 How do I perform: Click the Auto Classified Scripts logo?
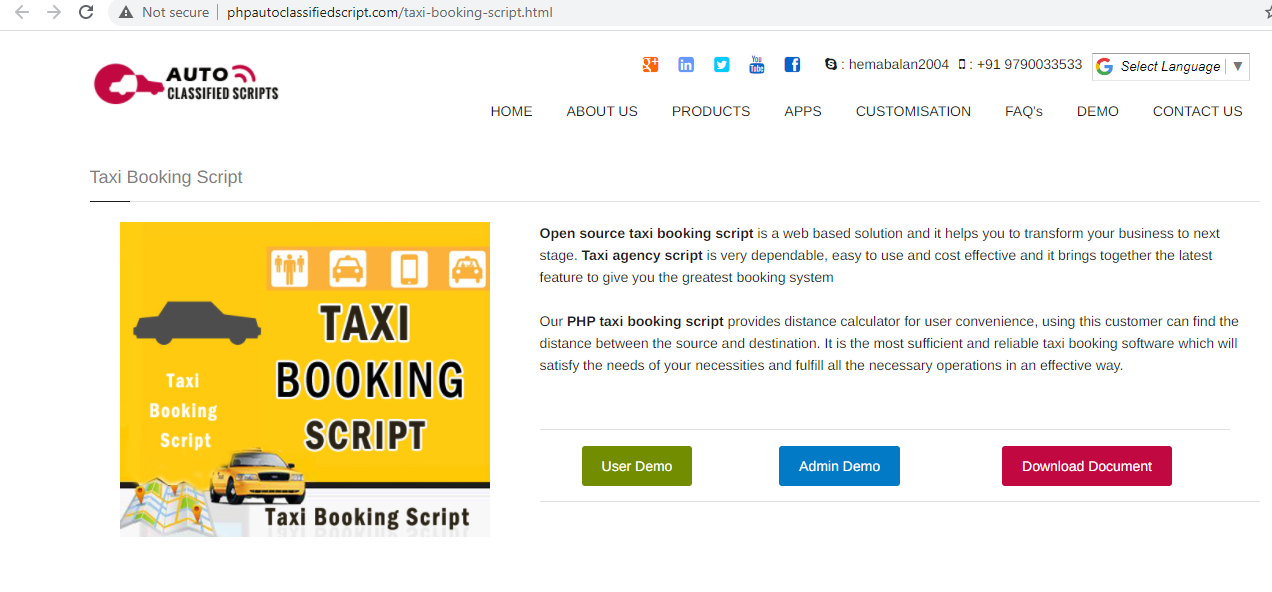[185, 81]
